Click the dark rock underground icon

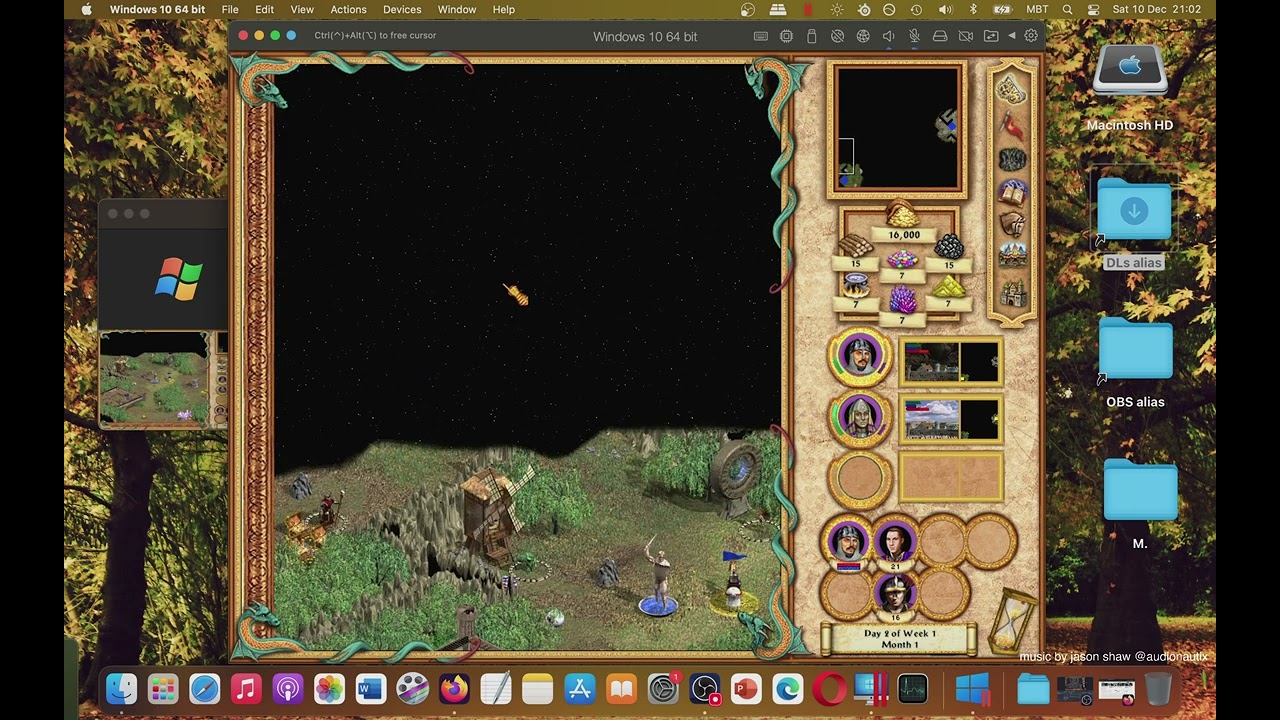[x=1012, y=160]
